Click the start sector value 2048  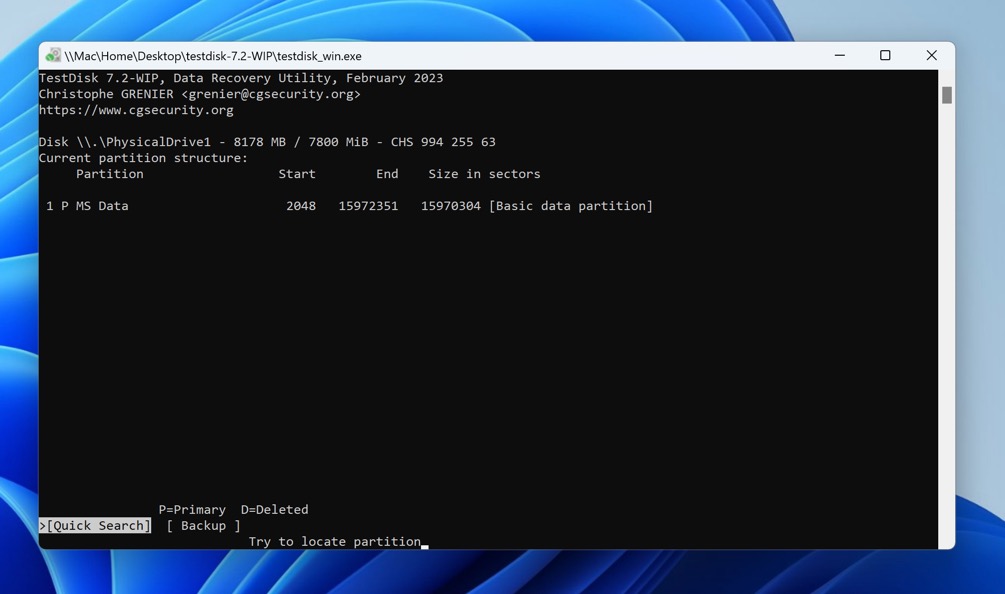click(x=301, y=206)
